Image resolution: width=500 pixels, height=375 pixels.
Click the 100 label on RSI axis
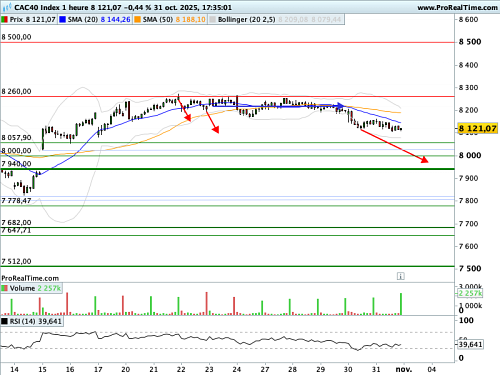pos(466,321)
